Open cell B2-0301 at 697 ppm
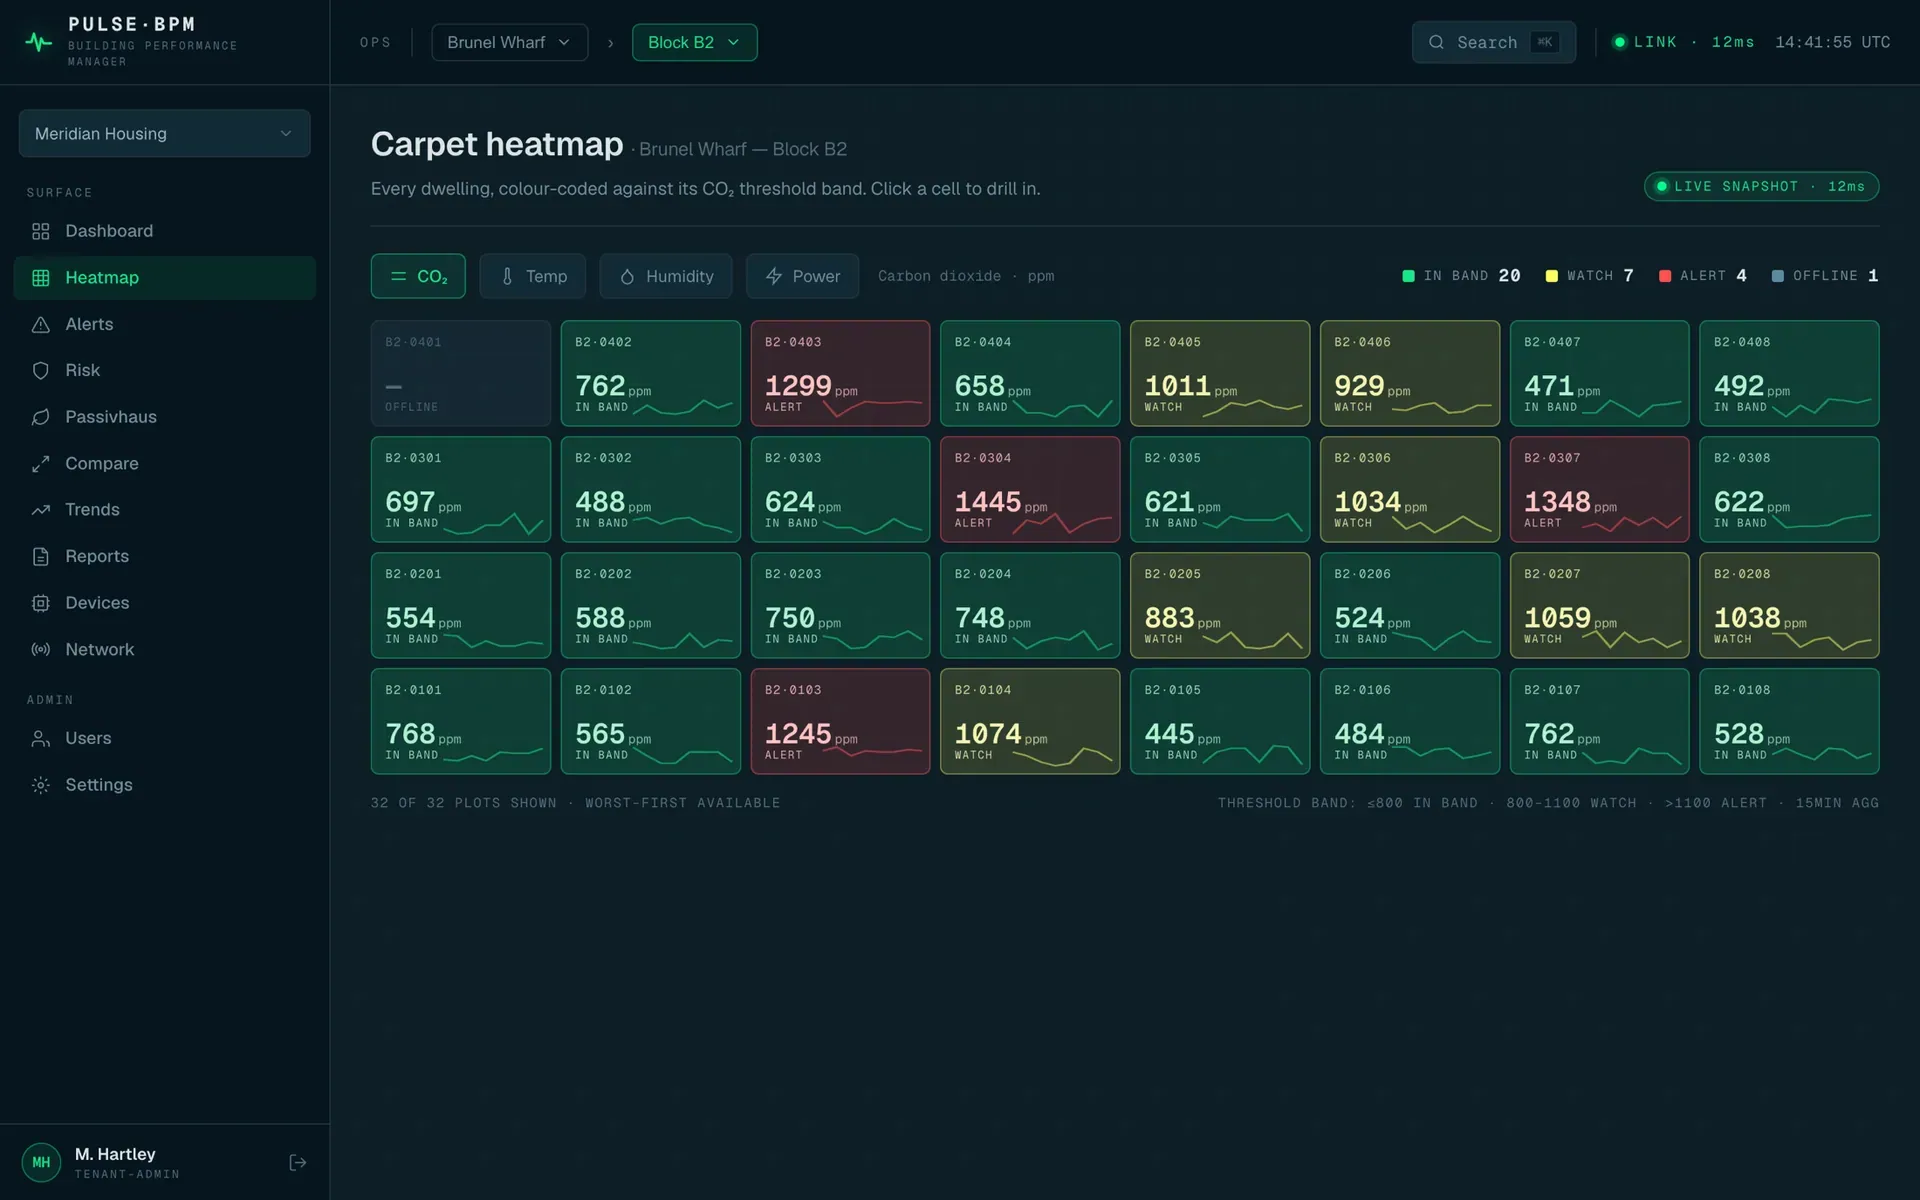The image size is (1920, 1200). (x=460, y=489)
